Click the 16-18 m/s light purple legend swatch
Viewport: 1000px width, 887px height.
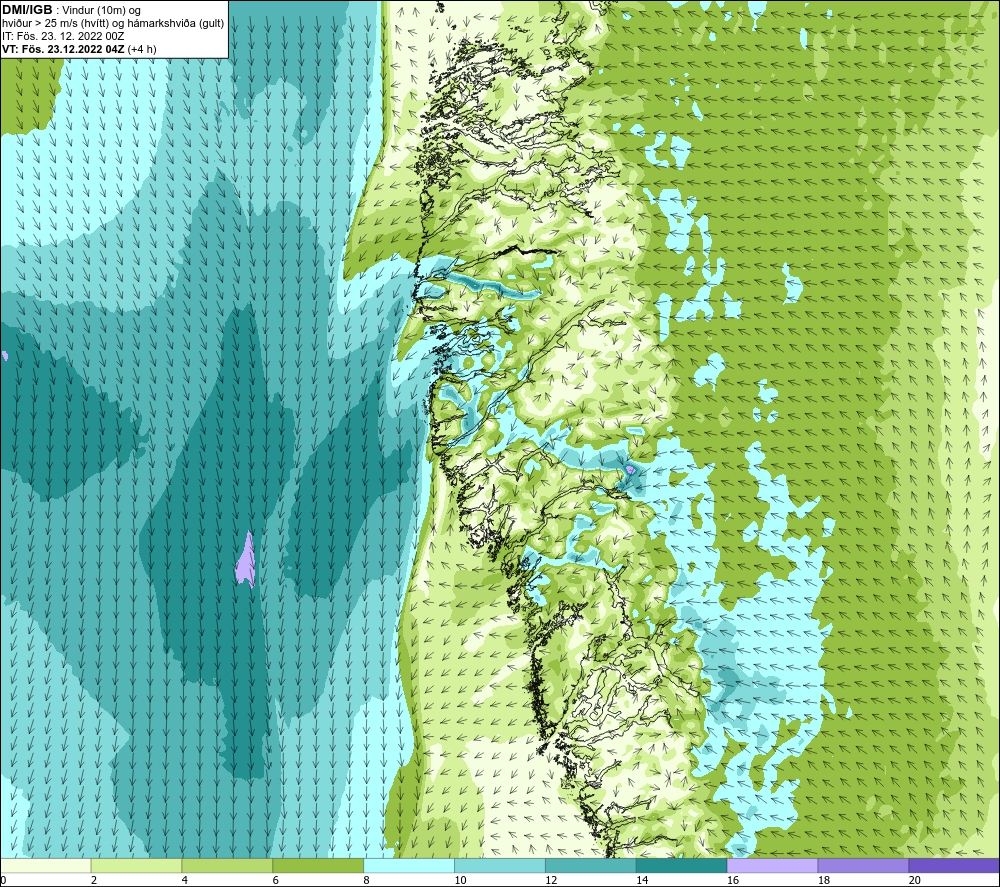(x=772, y=865)
